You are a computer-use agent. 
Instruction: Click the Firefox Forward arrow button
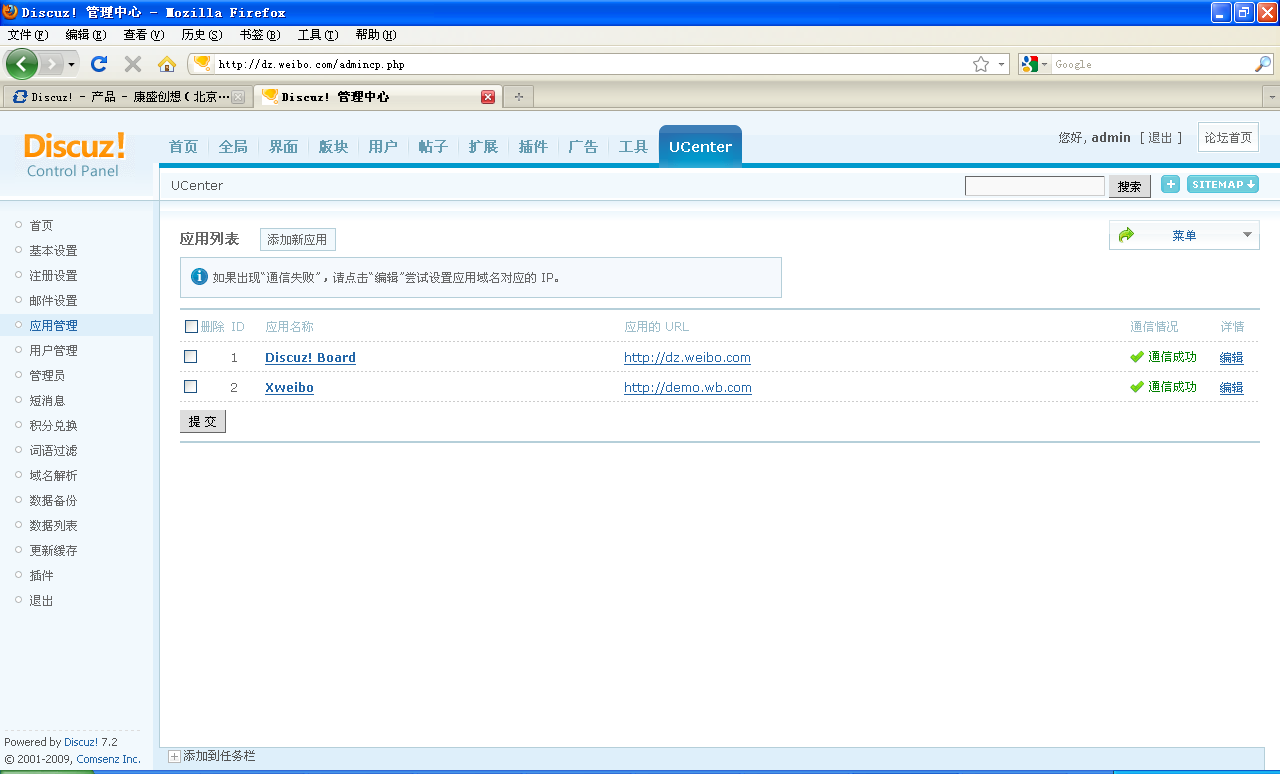coord(51,64)
